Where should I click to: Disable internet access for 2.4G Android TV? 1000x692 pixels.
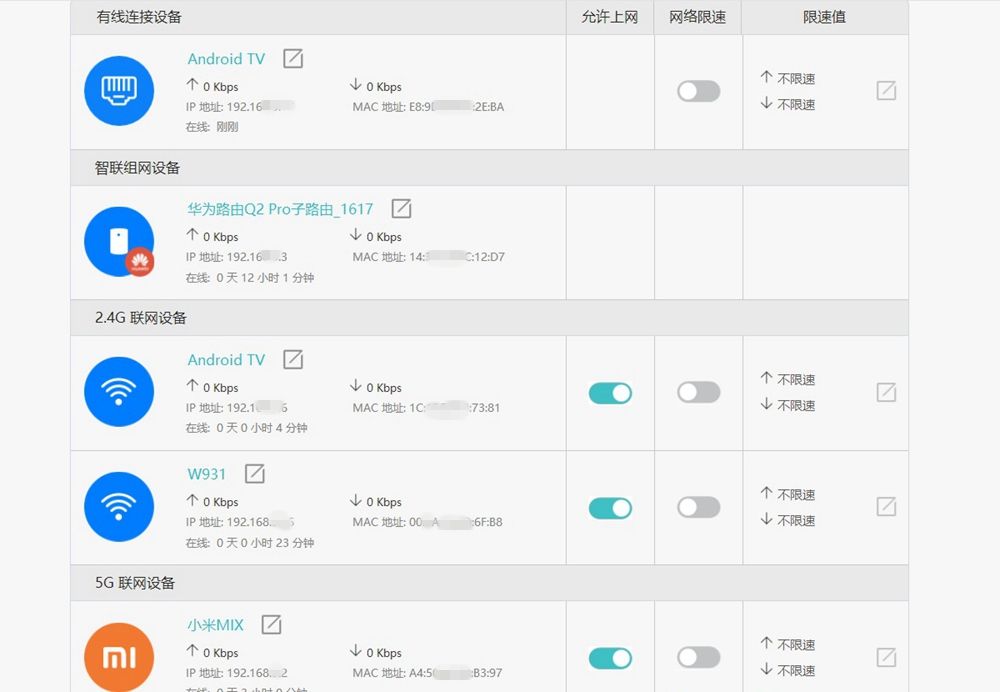coord(610,393)
